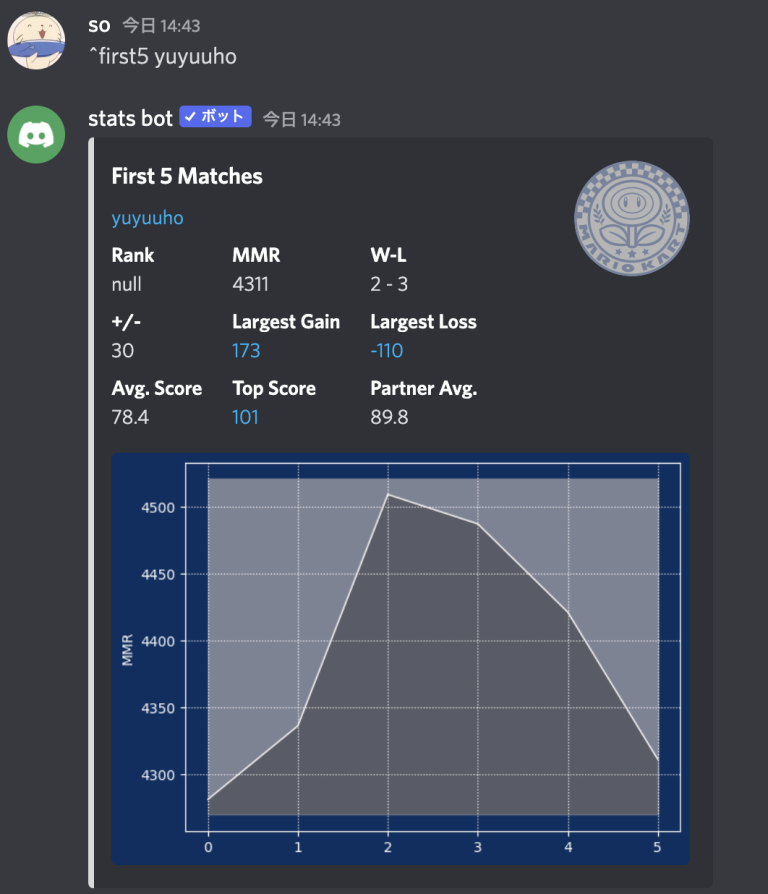Click the Mario Kart rank emblem thumbnail
The height and width of the screenshot is (894, 768).
(632, 218)
